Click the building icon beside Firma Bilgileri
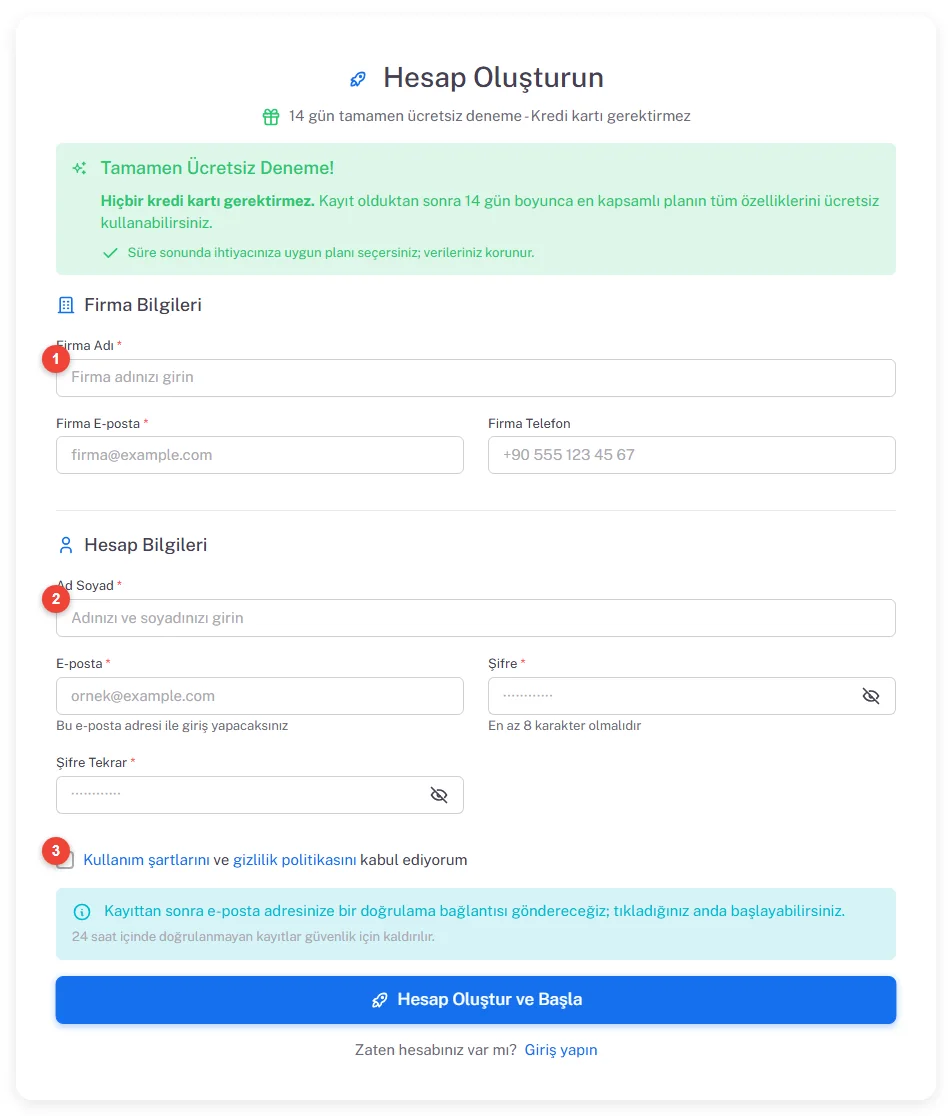Image resolution: width=952 pixels, height=1116 pixels. pyautogui.click(x=65, y=305)
